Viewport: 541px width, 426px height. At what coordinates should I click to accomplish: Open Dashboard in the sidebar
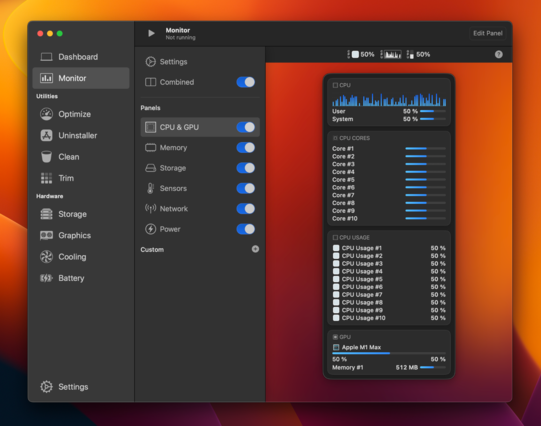(x=81, y=57)
